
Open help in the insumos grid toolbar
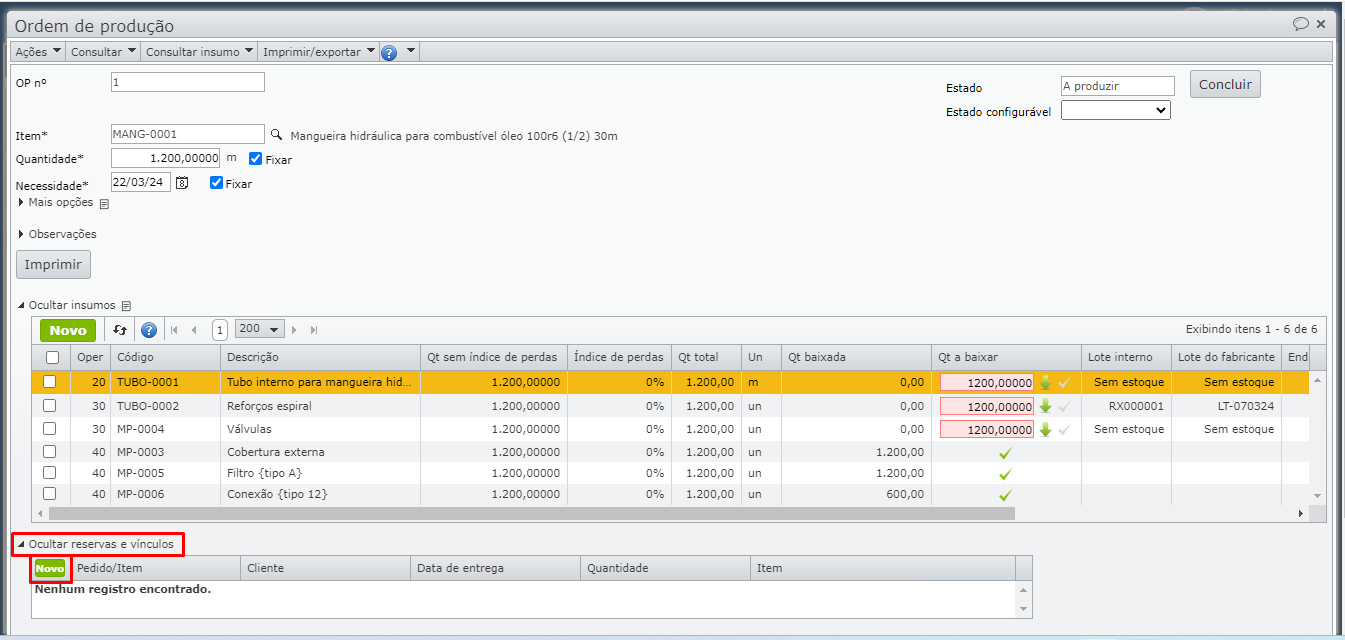(x=149, y=329)
